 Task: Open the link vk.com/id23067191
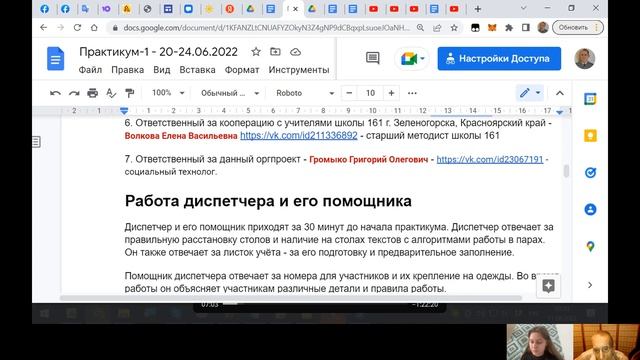click(x=490, y=159)
